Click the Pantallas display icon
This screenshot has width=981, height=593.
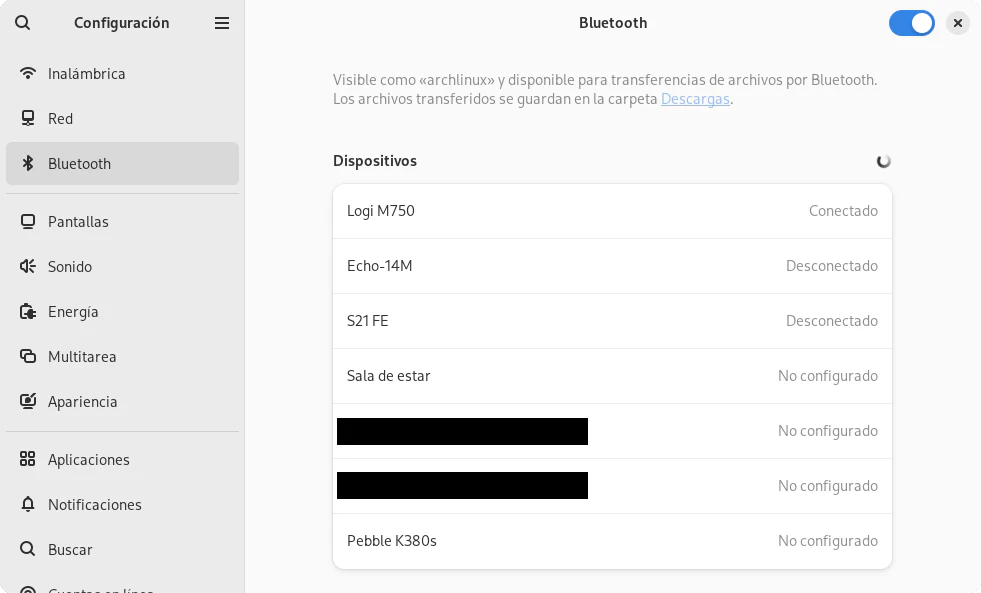28,222
